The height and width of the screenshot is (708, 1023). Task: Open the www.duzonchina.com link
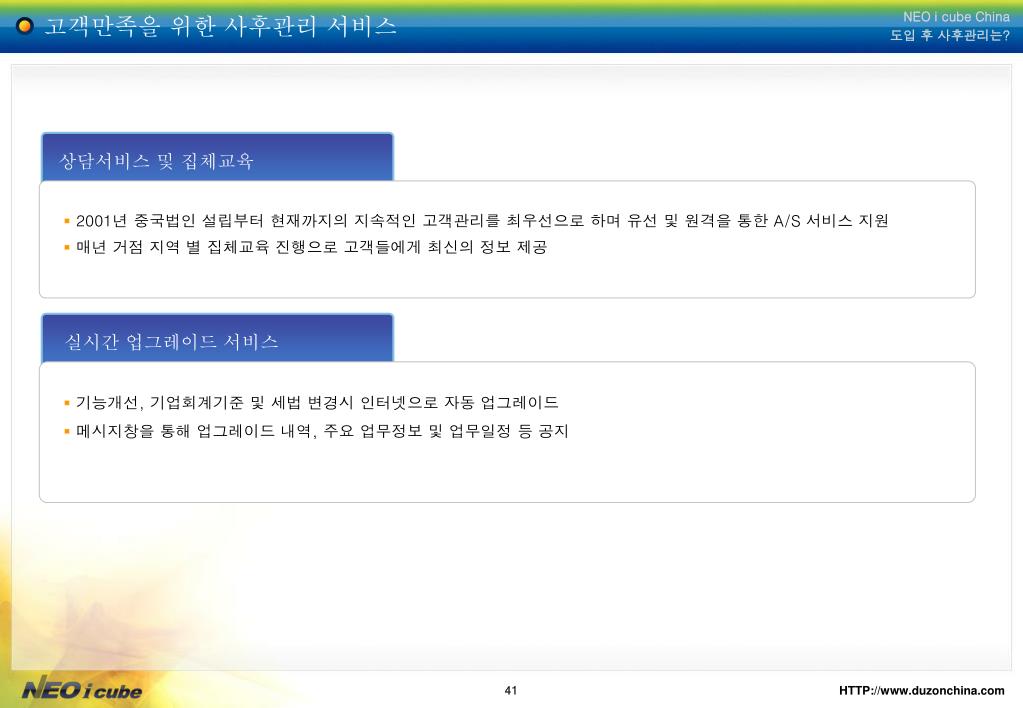click(x=921, y=690)
